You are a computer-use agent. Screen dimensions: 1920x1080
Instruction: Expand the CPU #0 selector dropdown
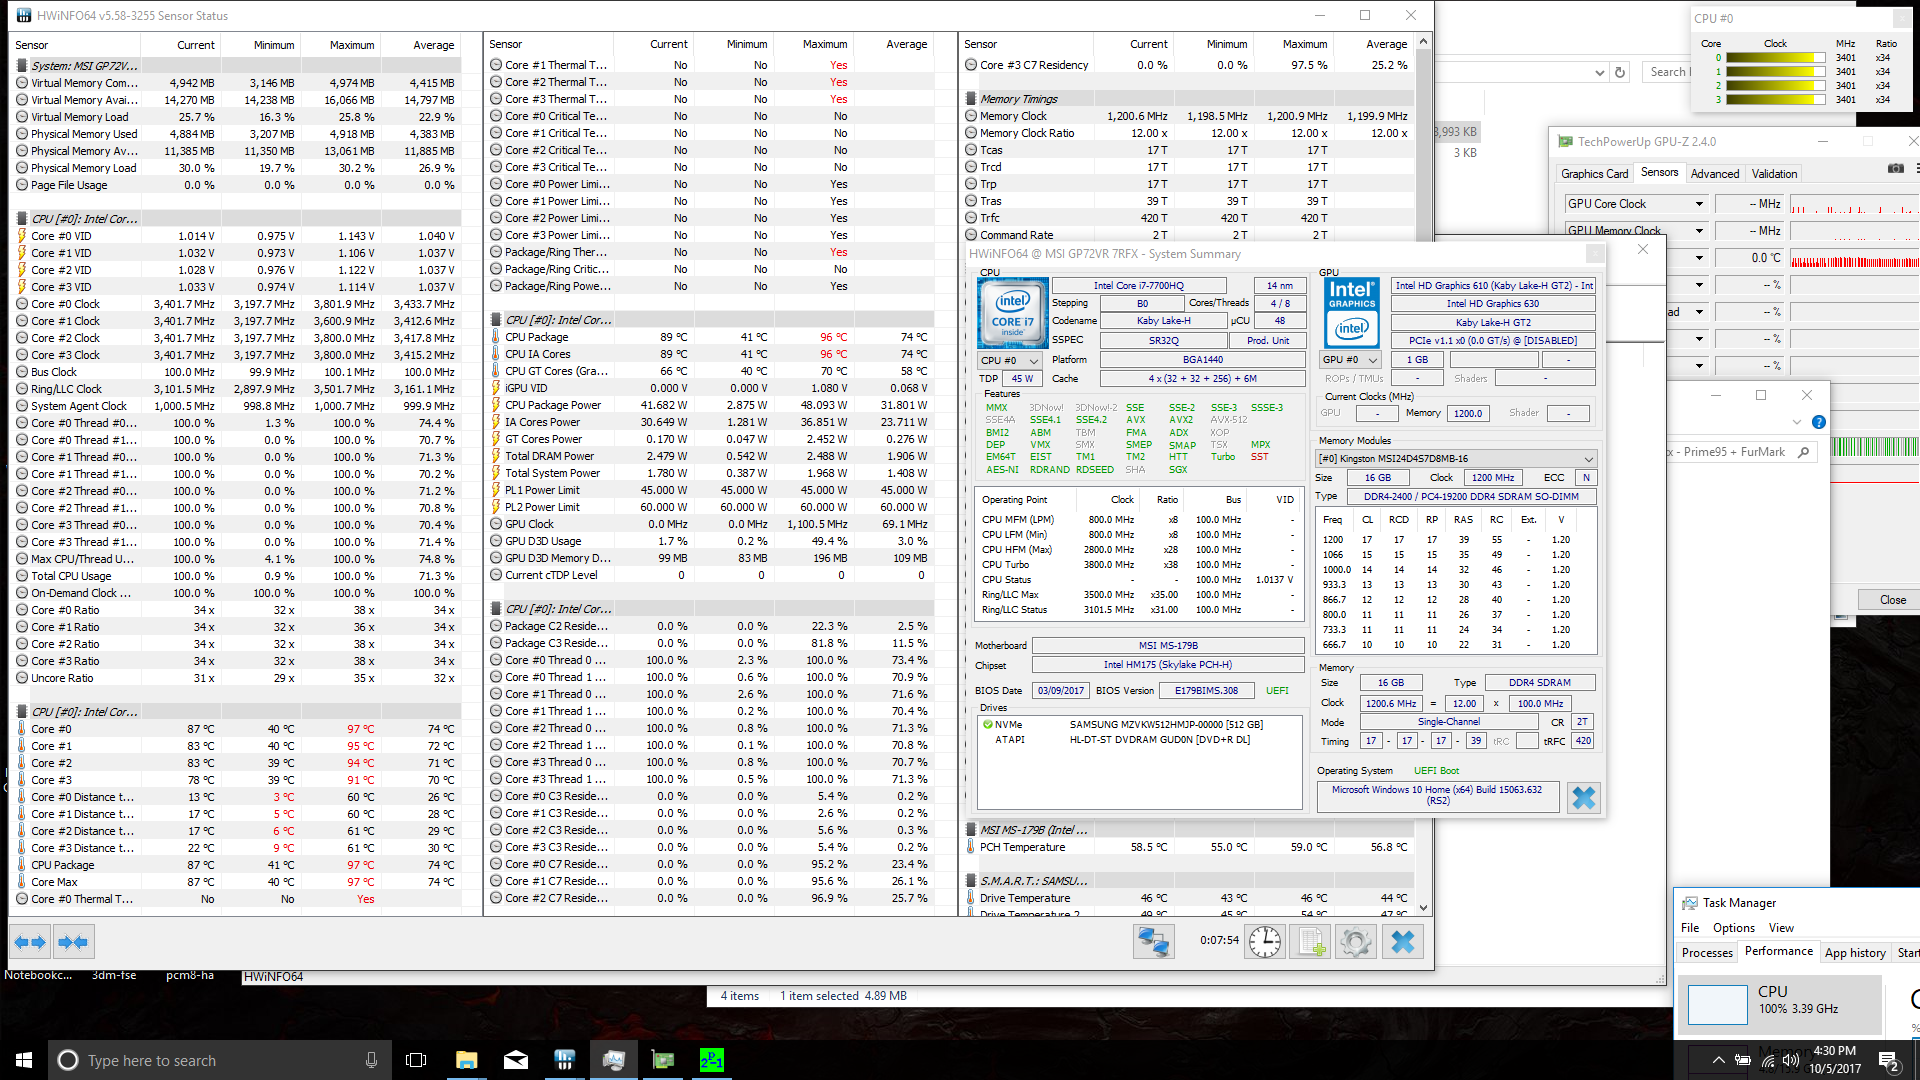(1011, 360)
